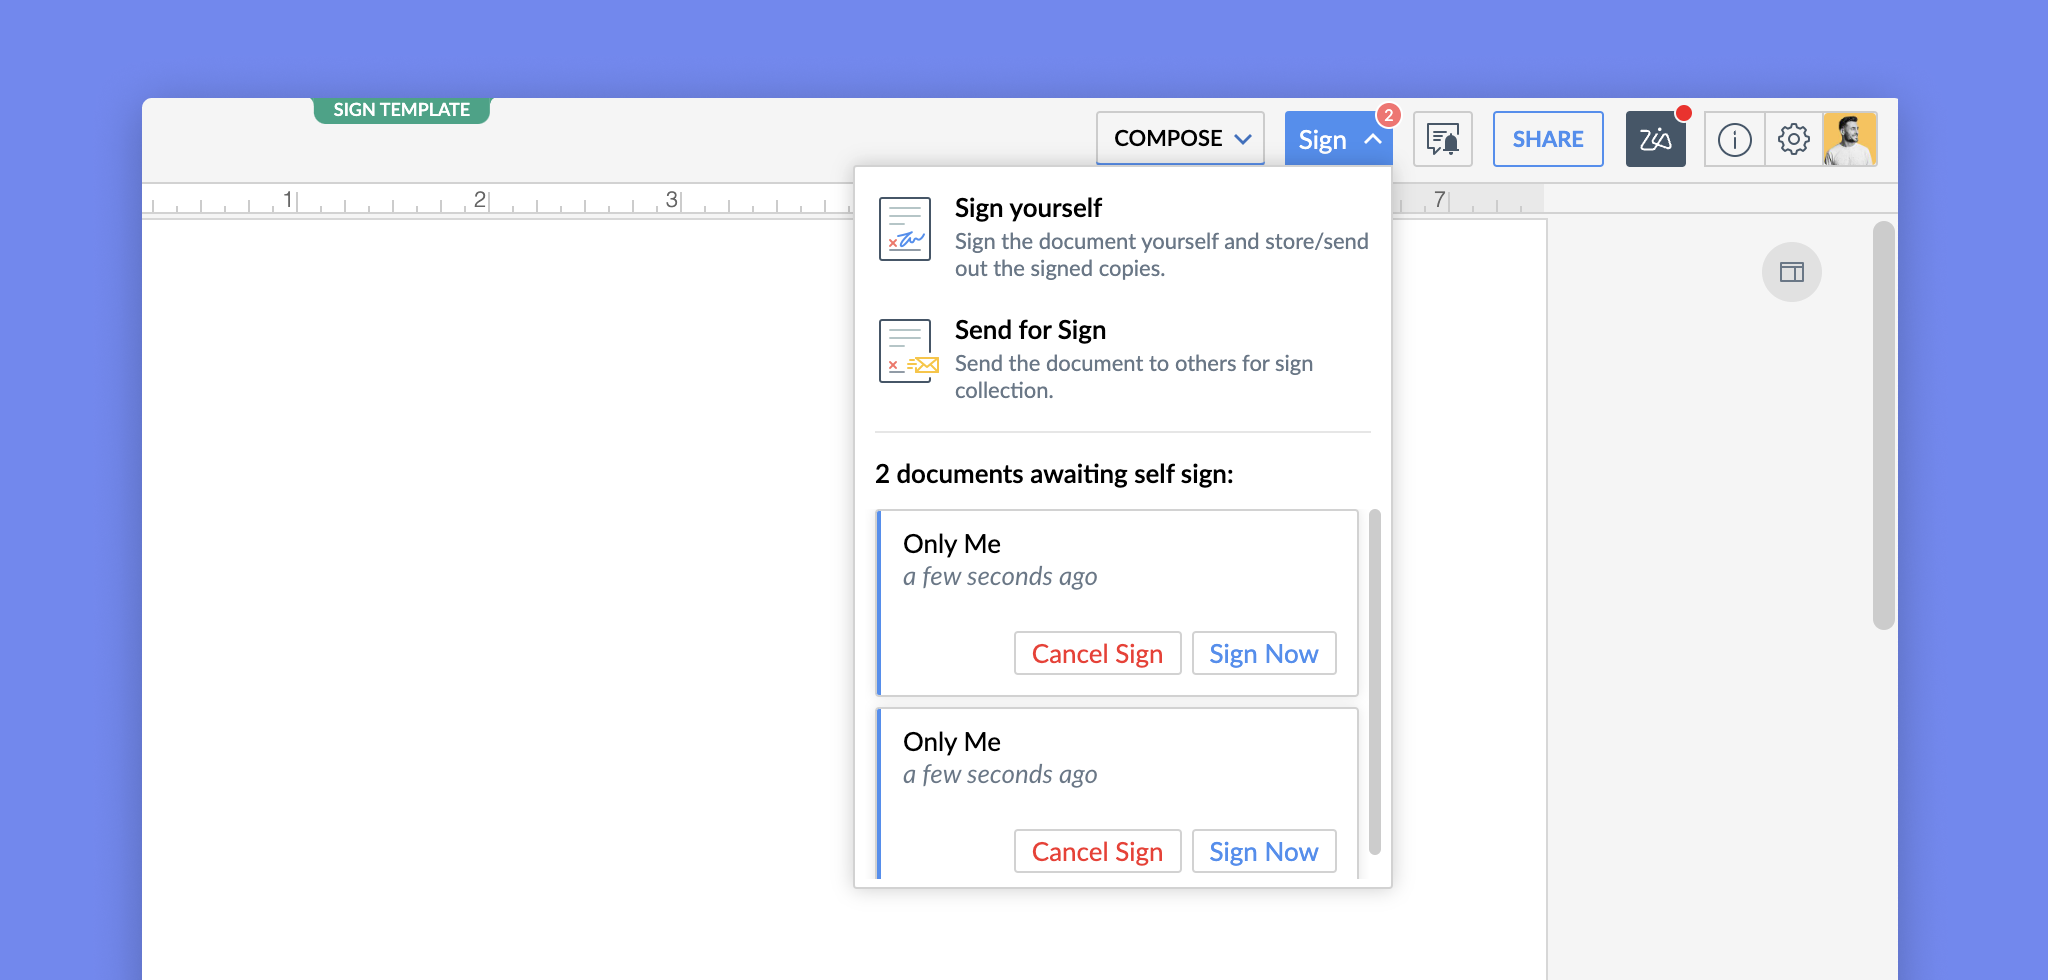
Task: Select the Send for Sign option
Action: [x=1030, y=330]
